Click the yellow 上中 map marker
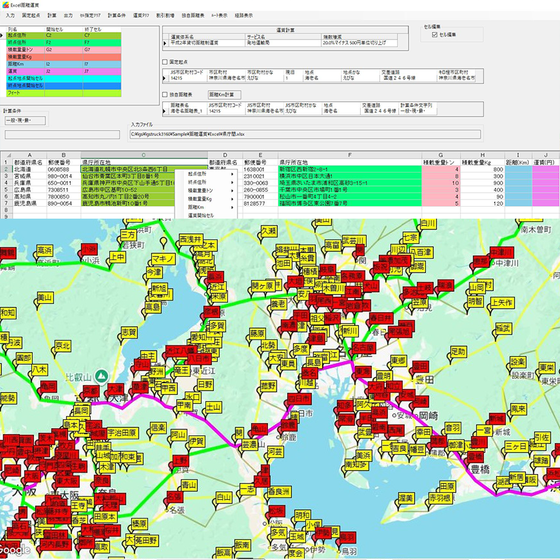The image size is (560, 560). (x=117, y=257)
